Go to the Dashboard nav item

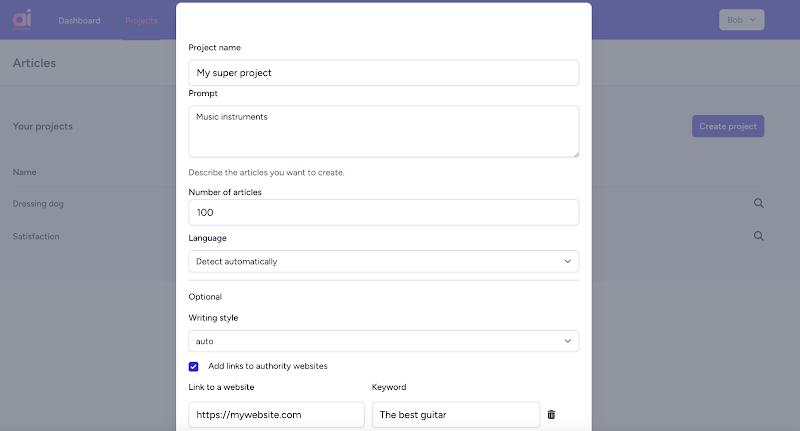coord(79,21)
